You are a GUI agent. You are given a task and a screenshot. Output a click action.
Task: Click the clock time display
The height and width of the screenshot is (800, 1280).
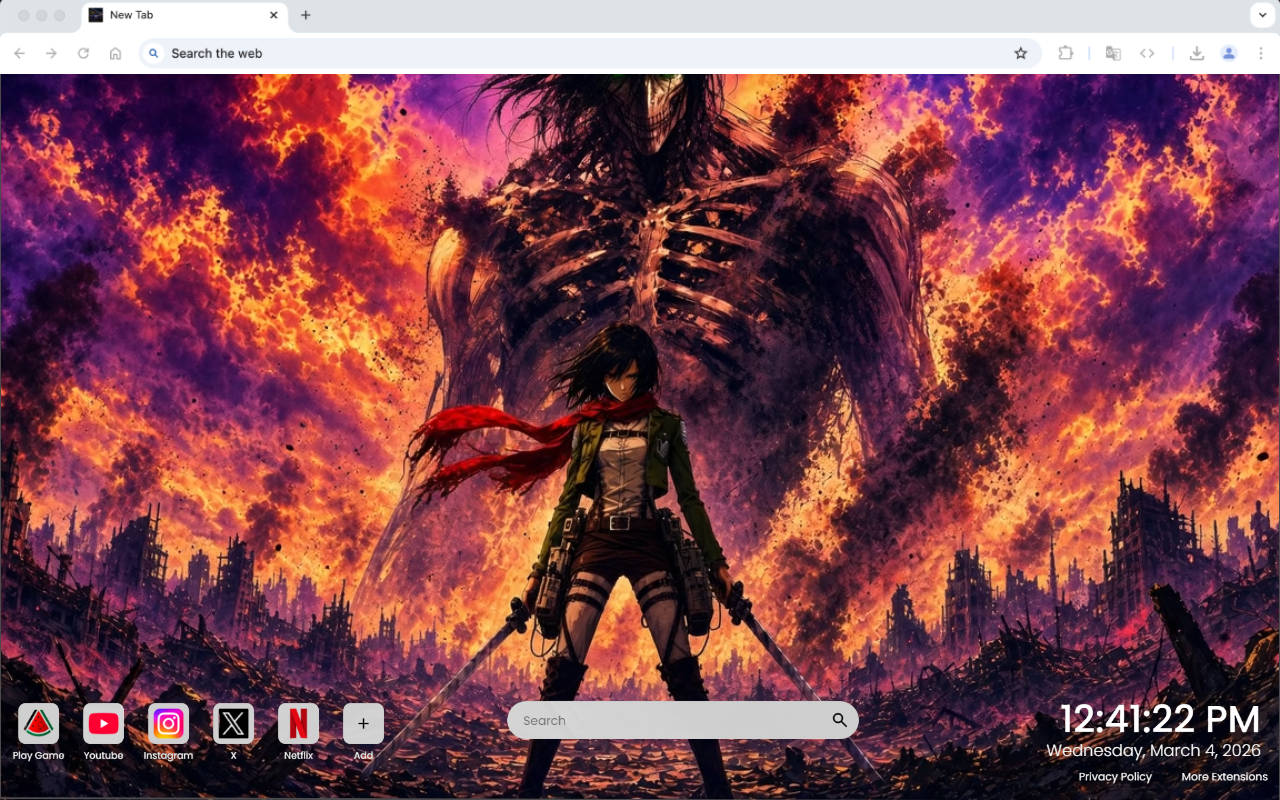pyautogui.click(x=1160, y=719)
